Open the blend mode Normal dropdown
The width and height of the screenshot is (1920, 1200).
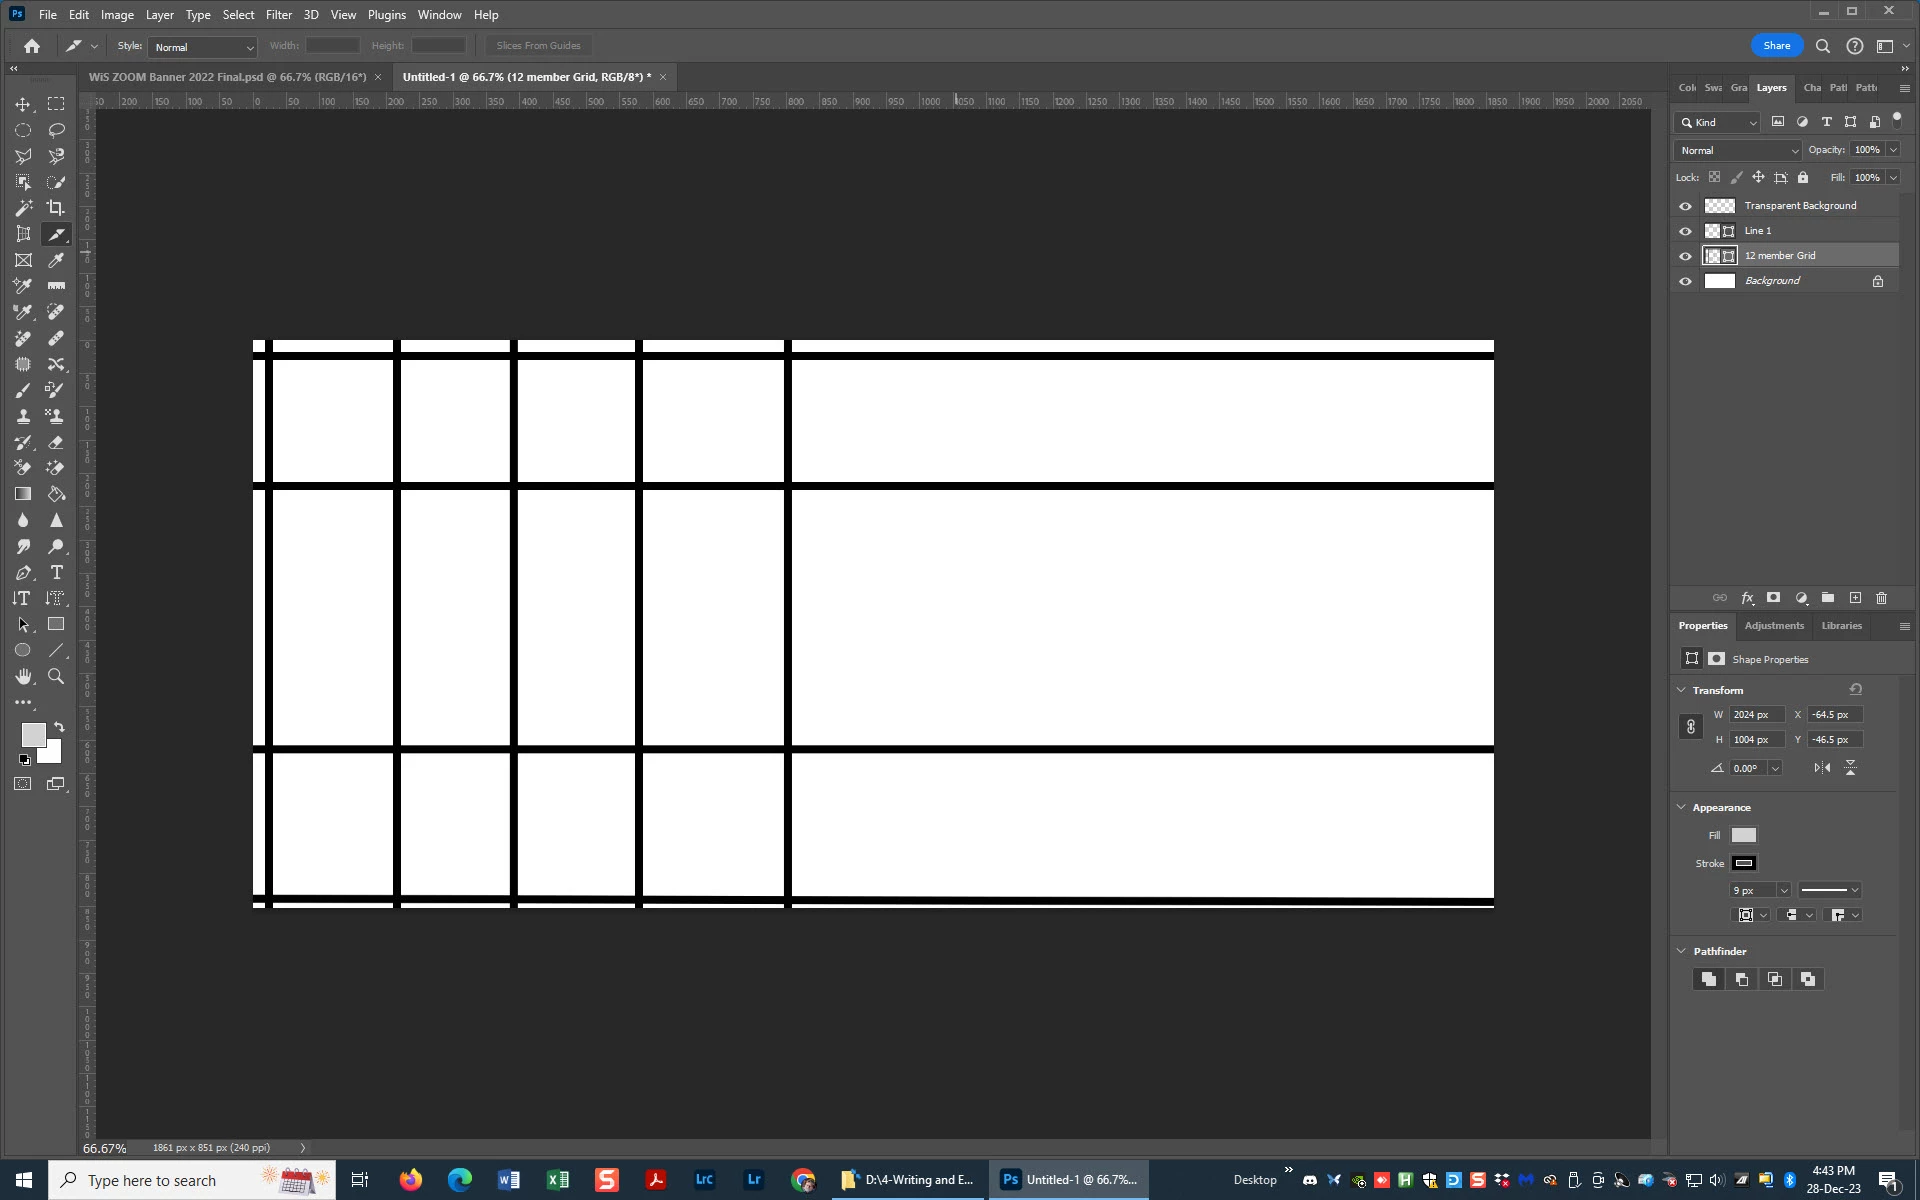[1738, 150]
